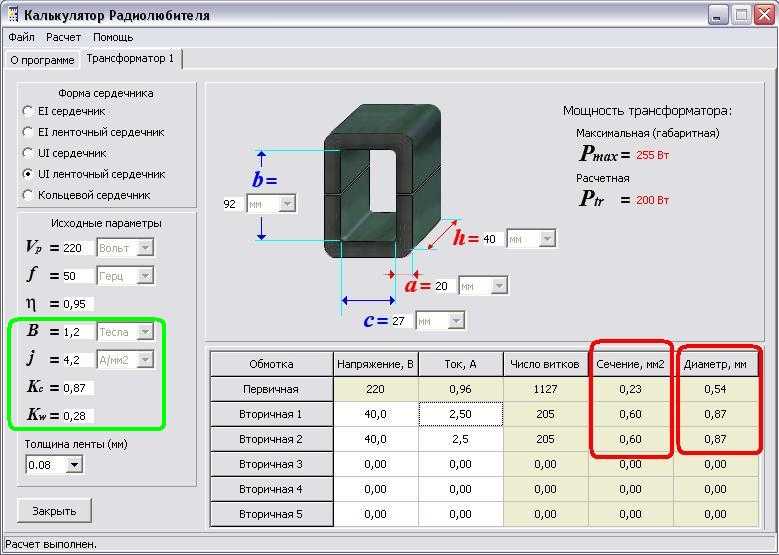Image resolution: width=779 pixels, height=555 pixels.
Task: Select the Вторичная 5 row header
Action: [x=271, y=514]
